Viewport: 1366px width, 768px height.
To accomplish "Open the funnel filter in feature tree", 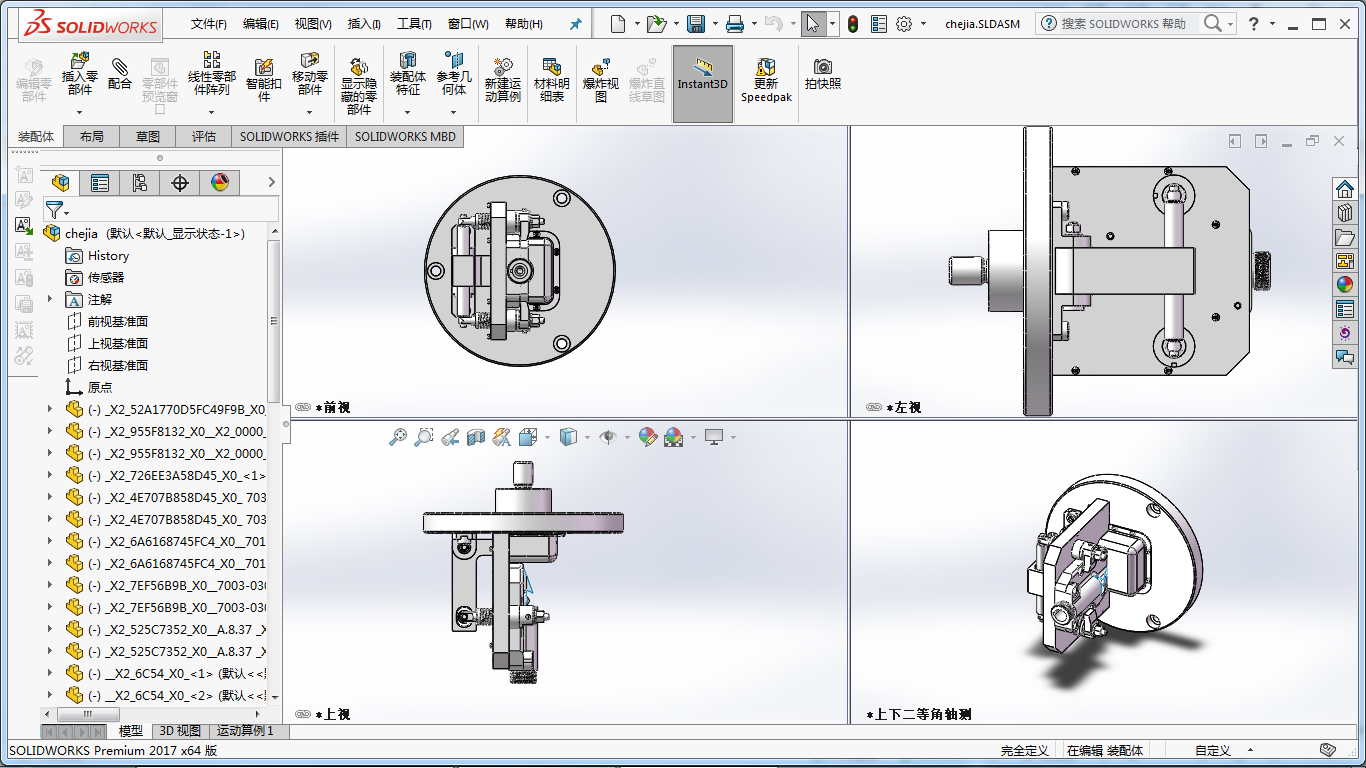I will tap(55, 210).
